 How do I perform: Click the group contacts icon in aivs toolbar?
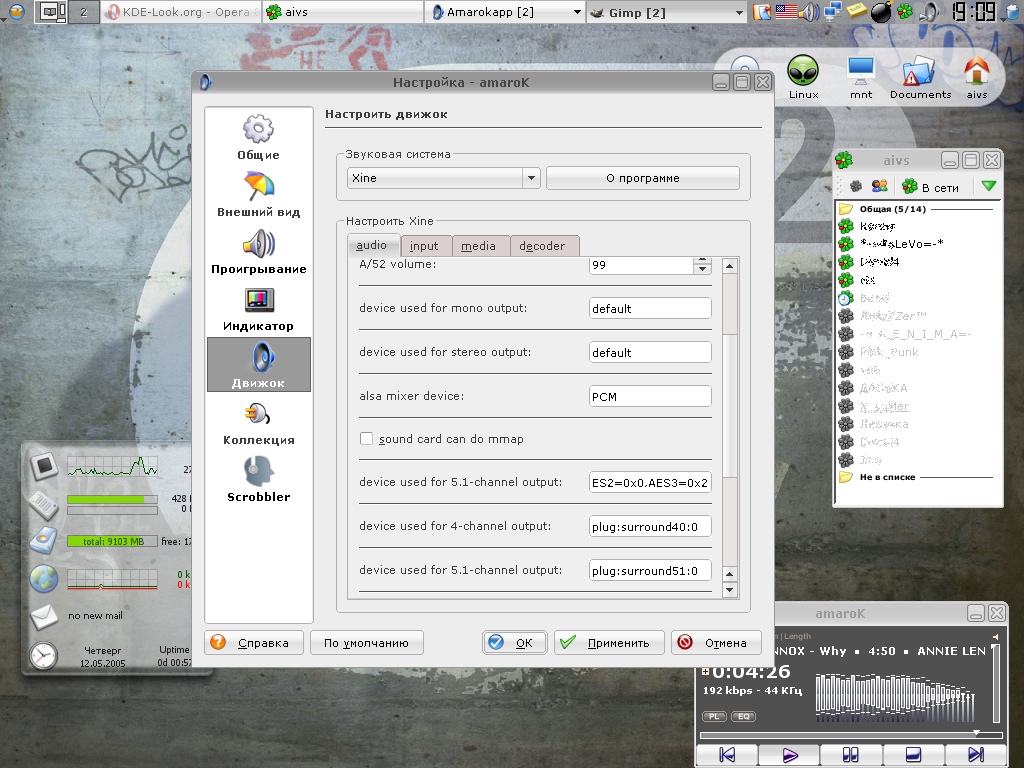(879, 186)
